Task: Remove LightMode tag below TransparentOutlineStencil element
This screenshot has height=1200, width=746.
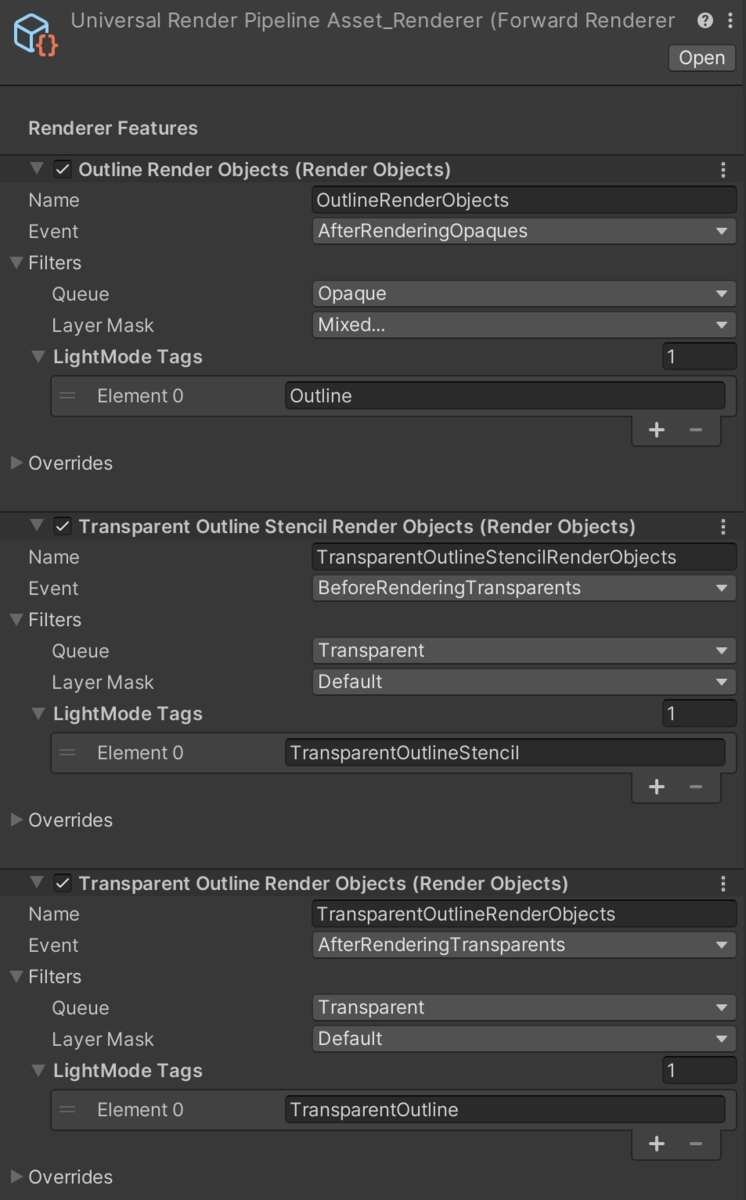Action: (x=696, y=787)
